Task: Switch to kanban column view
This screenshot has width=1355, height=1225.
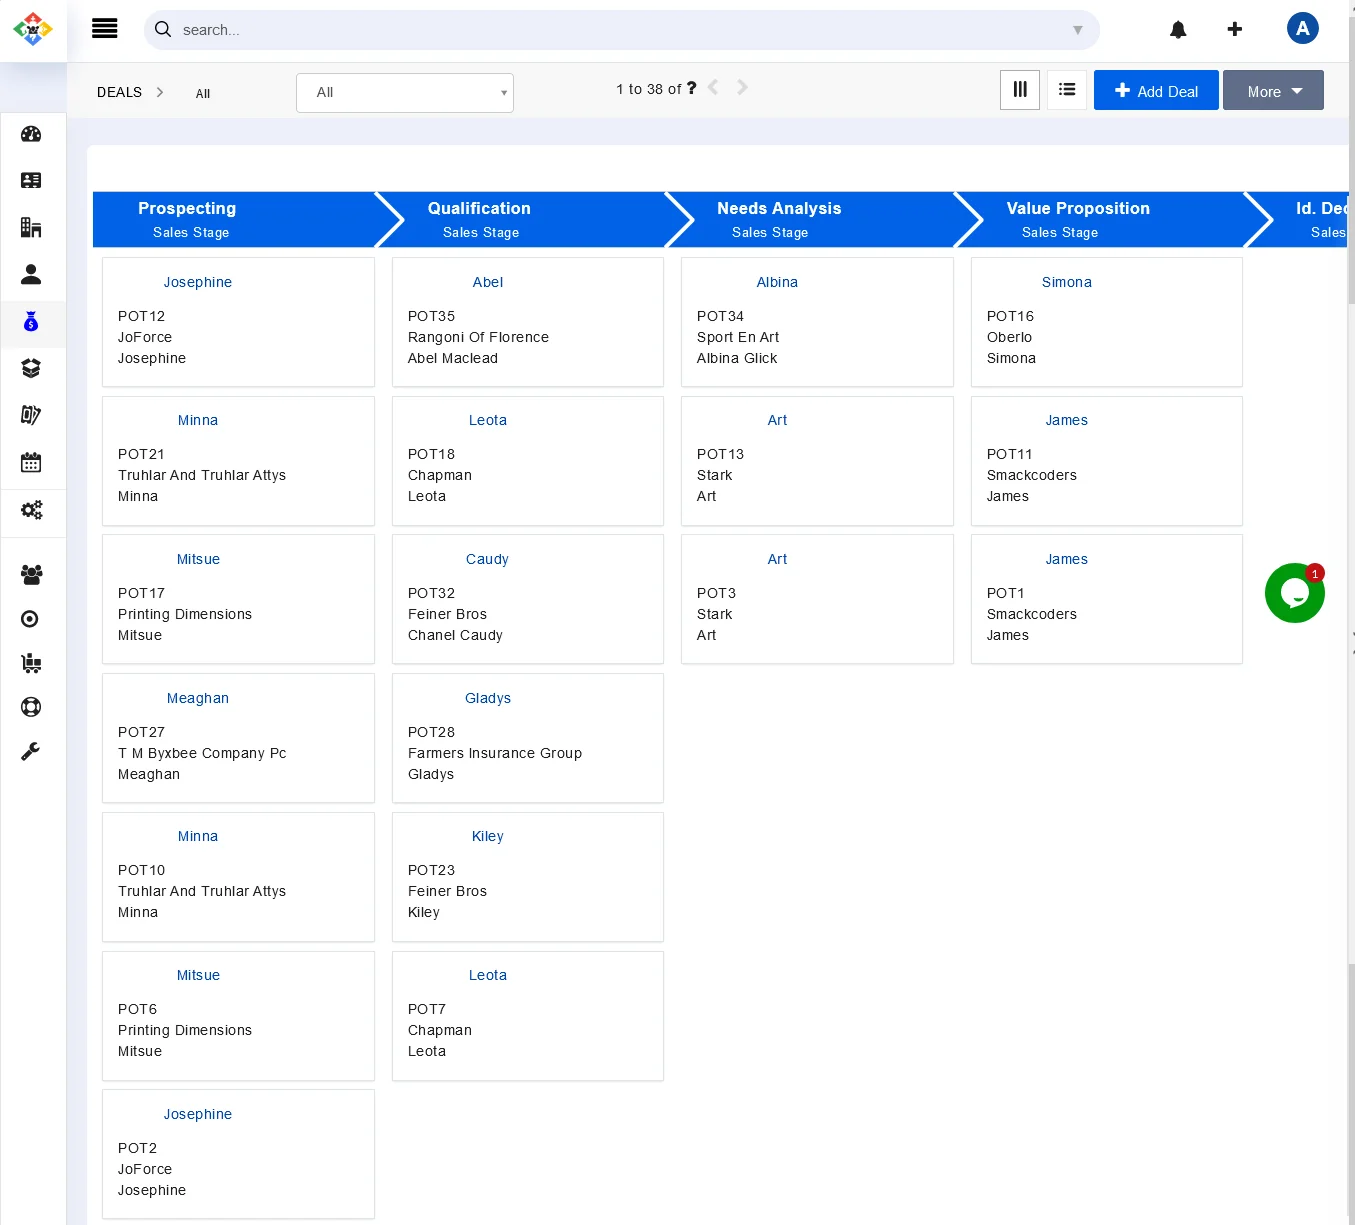Action: coord(1020,90)
